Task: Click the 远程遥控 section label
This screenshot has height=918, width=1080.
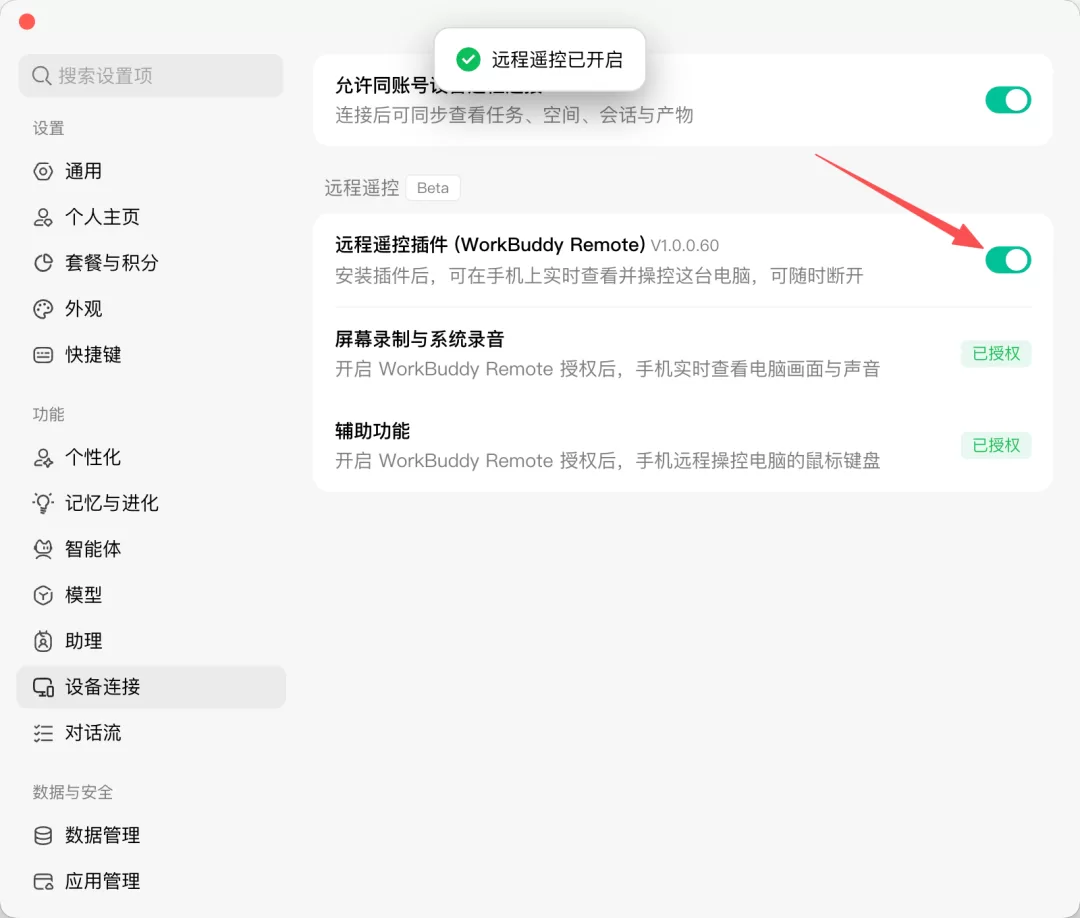Action: coord(362,188)
